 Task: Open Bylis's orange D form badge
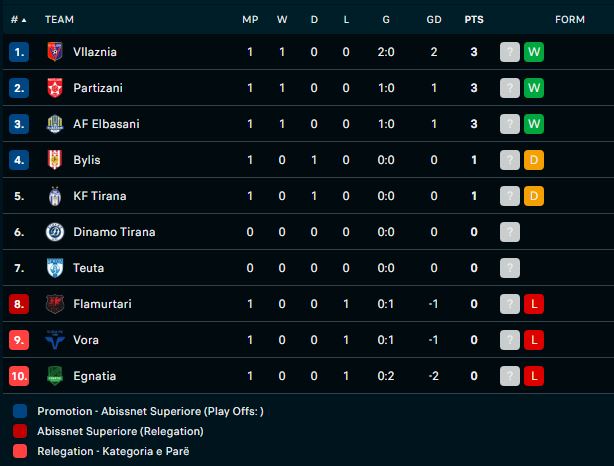(x=534, y=160)
